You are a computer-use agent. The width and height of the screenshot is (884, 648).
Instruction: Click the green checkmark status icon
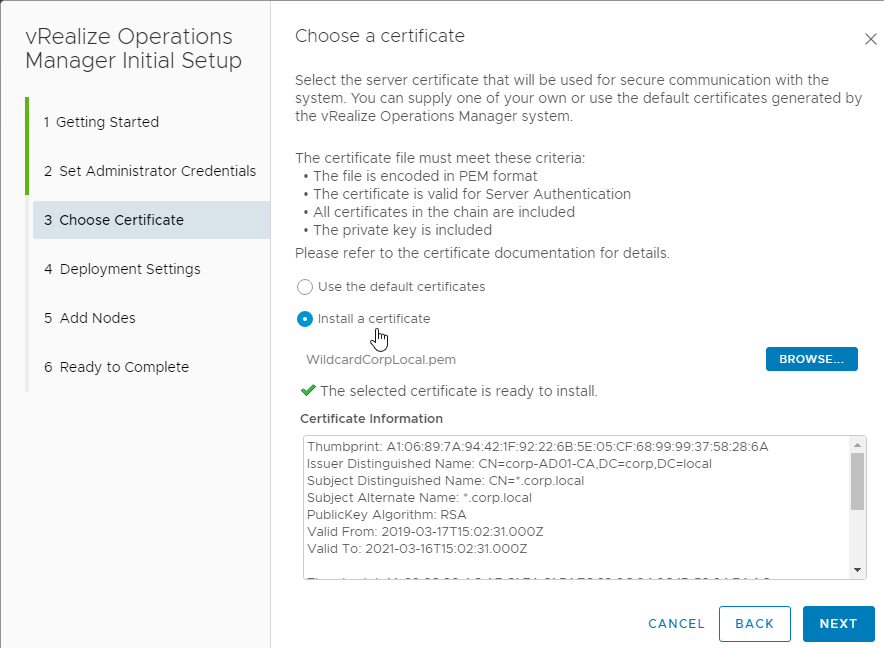[308, 390]
